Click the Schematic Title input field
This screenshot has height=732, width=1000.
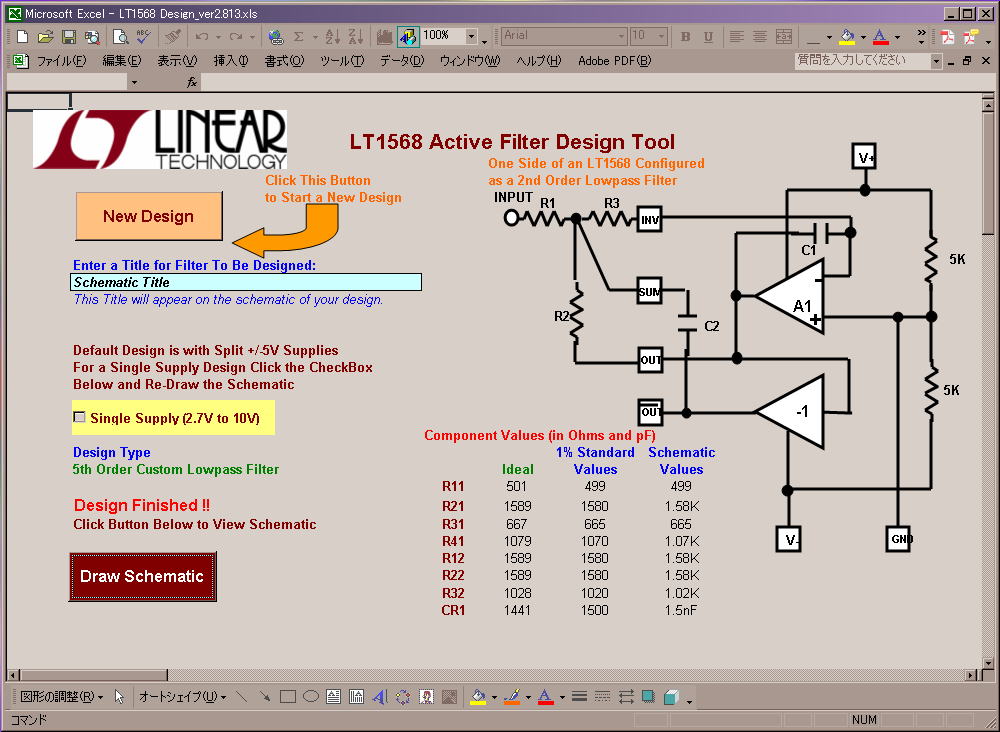246,282
